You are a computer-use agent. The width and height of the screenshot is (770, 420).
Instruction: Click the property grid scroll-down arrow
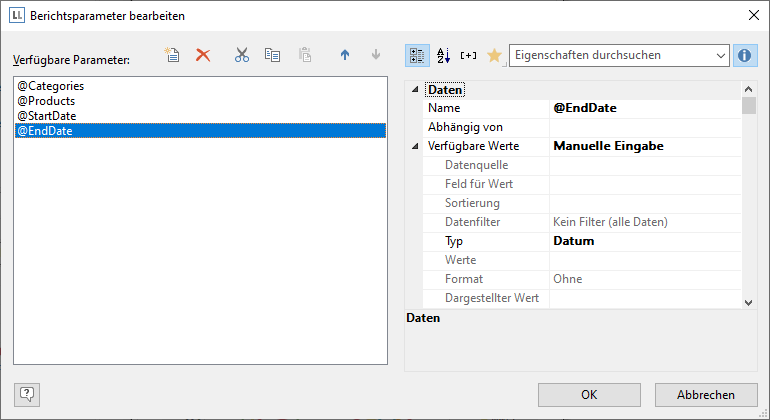749,301
